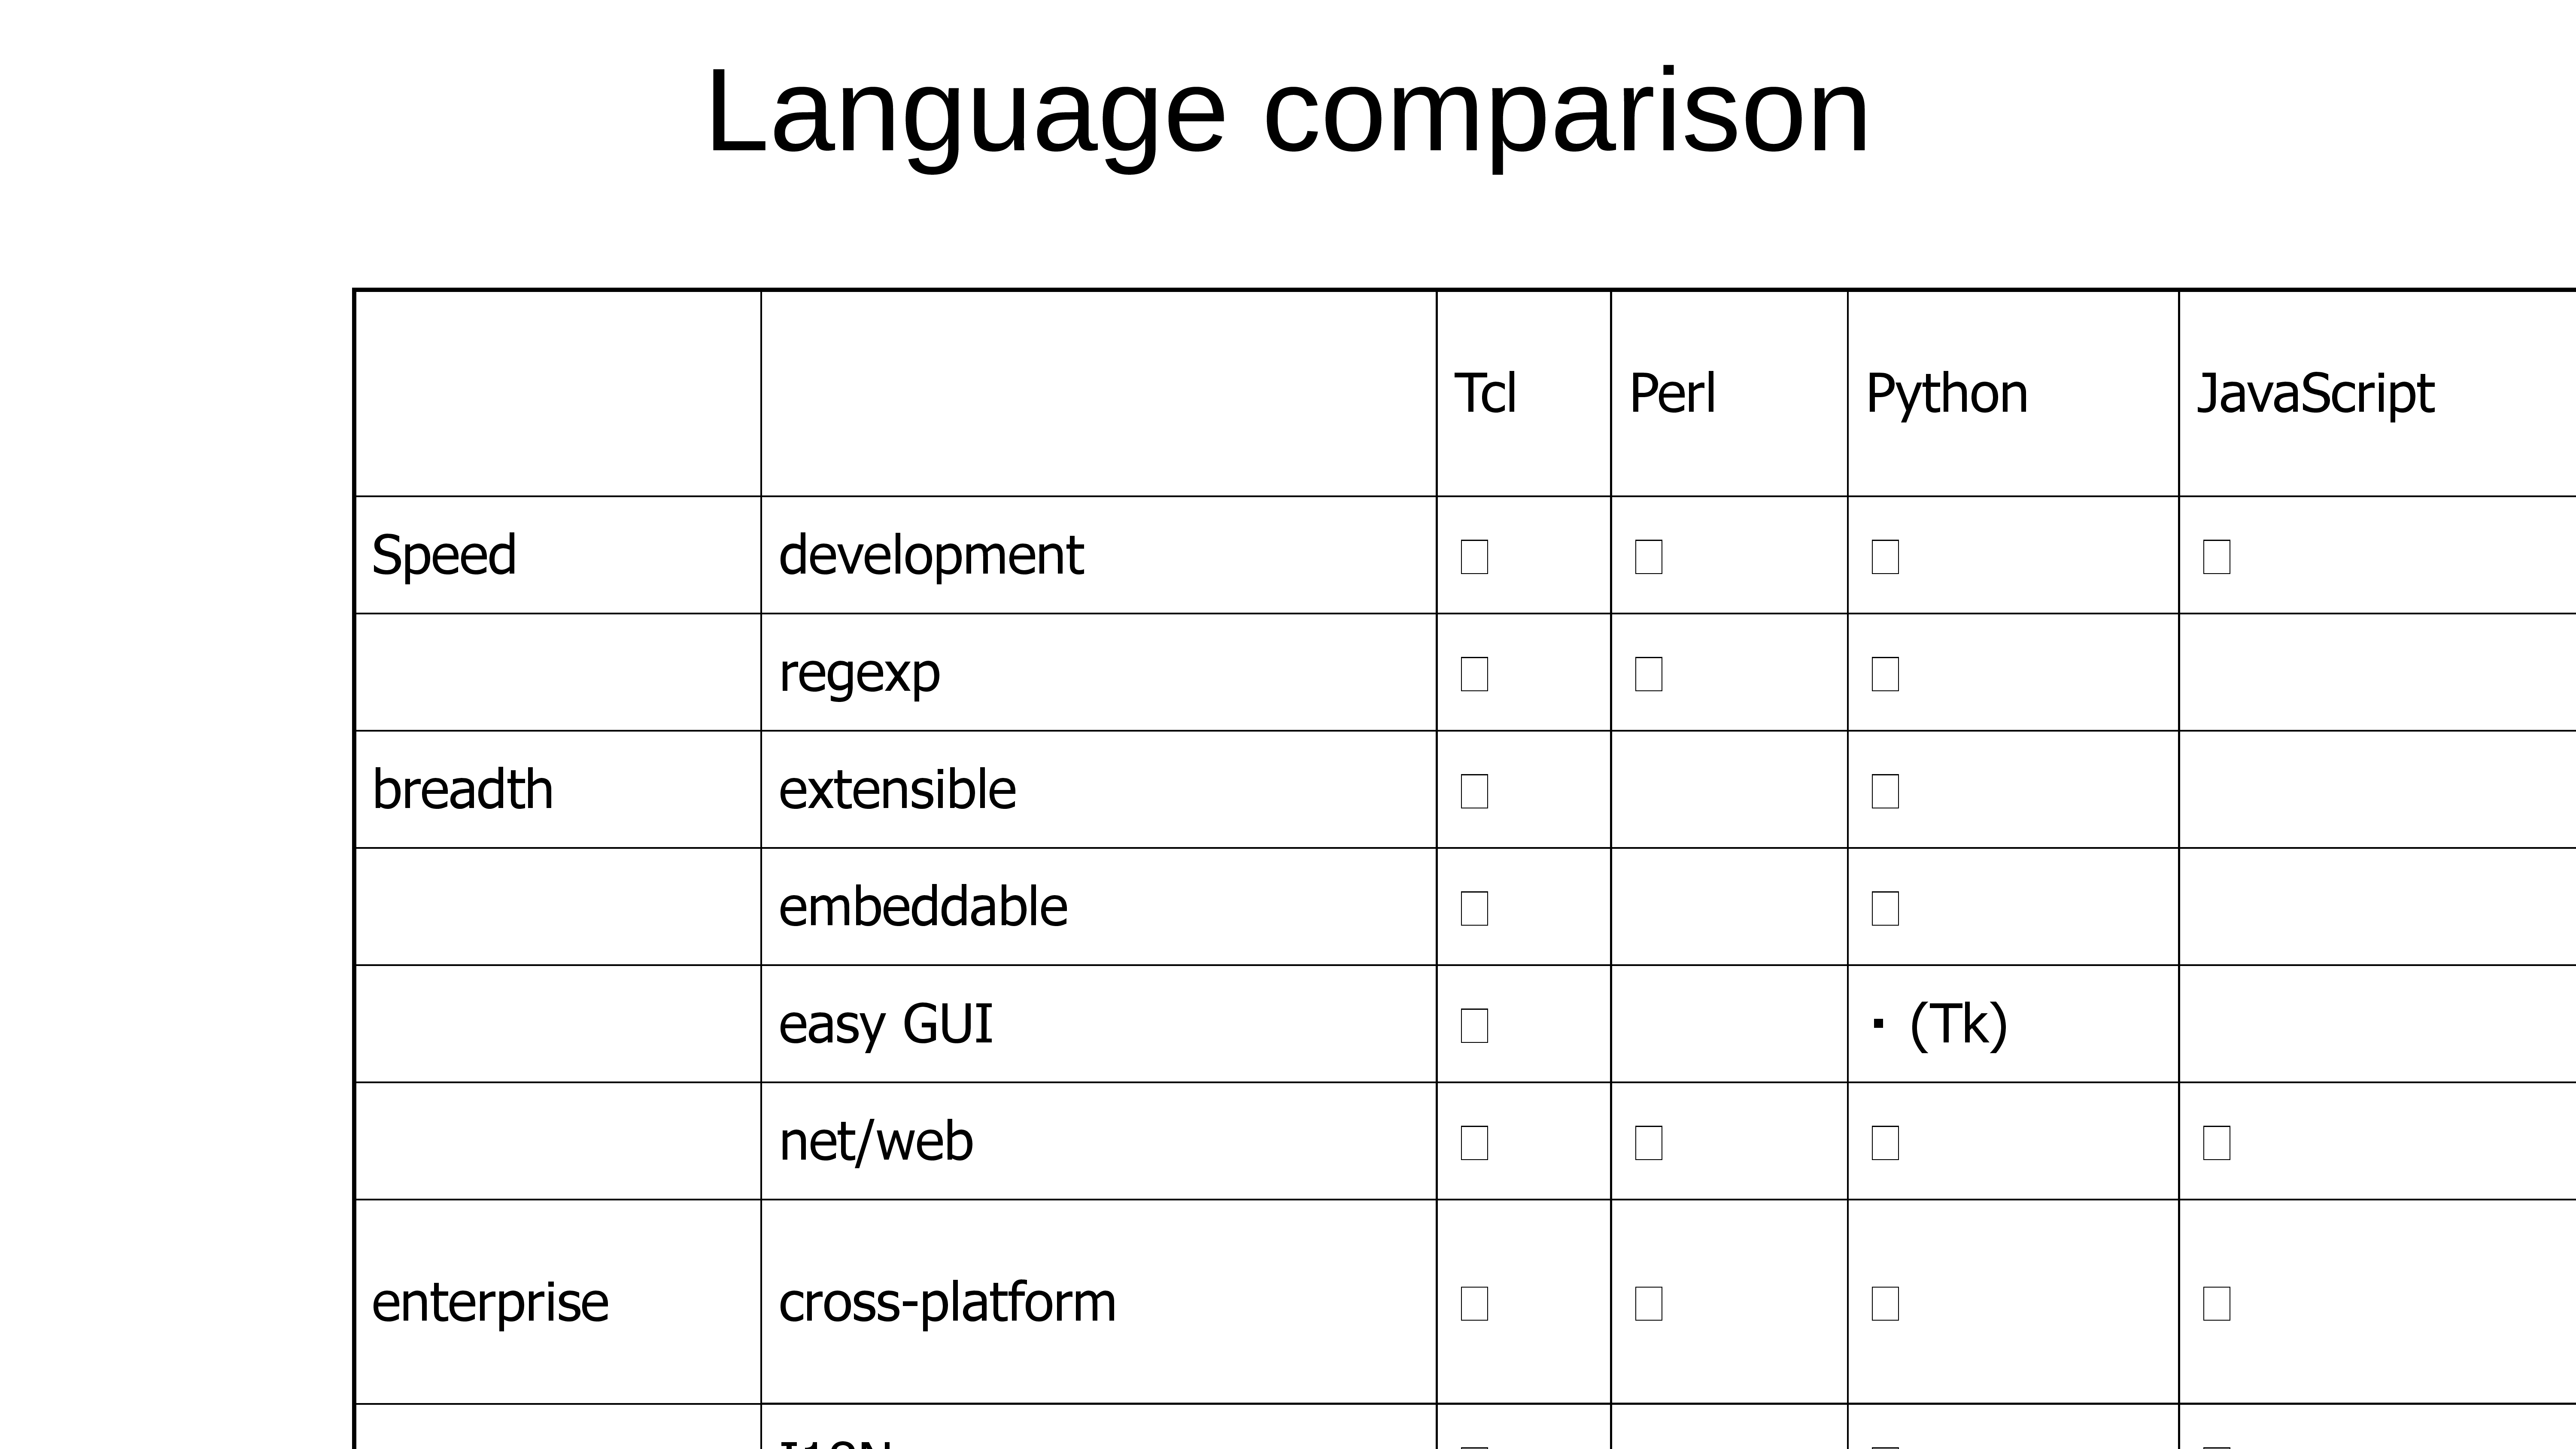Click the JavaScript column header

tap(2315, 393)
